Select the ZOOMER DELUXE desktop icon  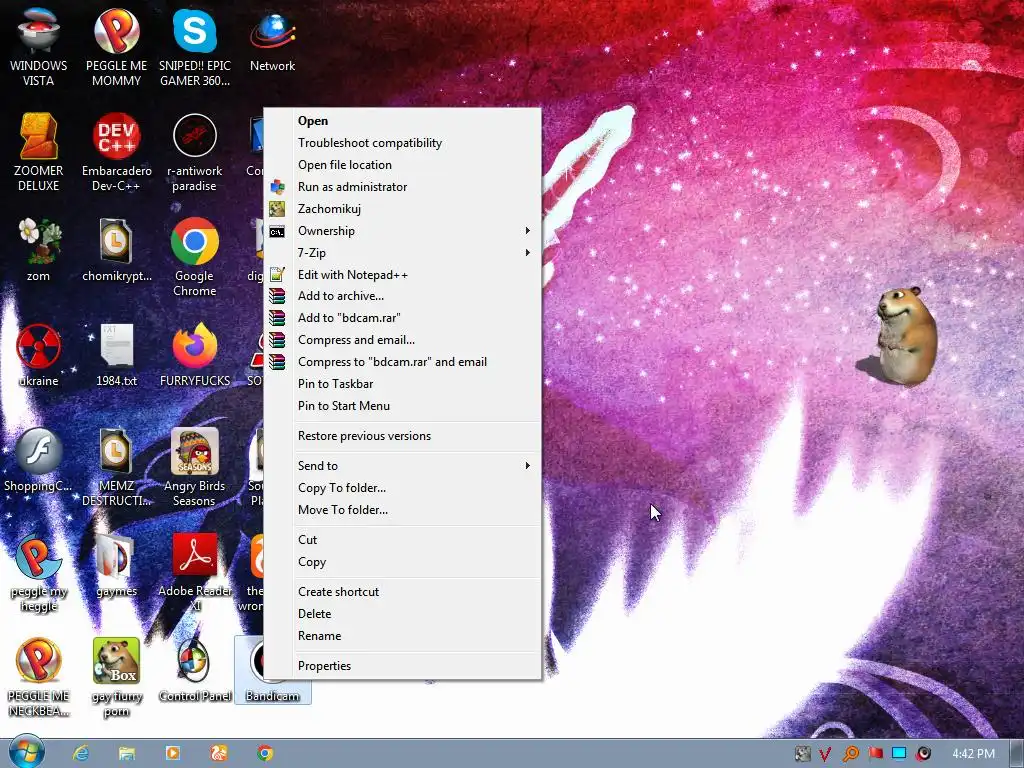click(39, 152)
